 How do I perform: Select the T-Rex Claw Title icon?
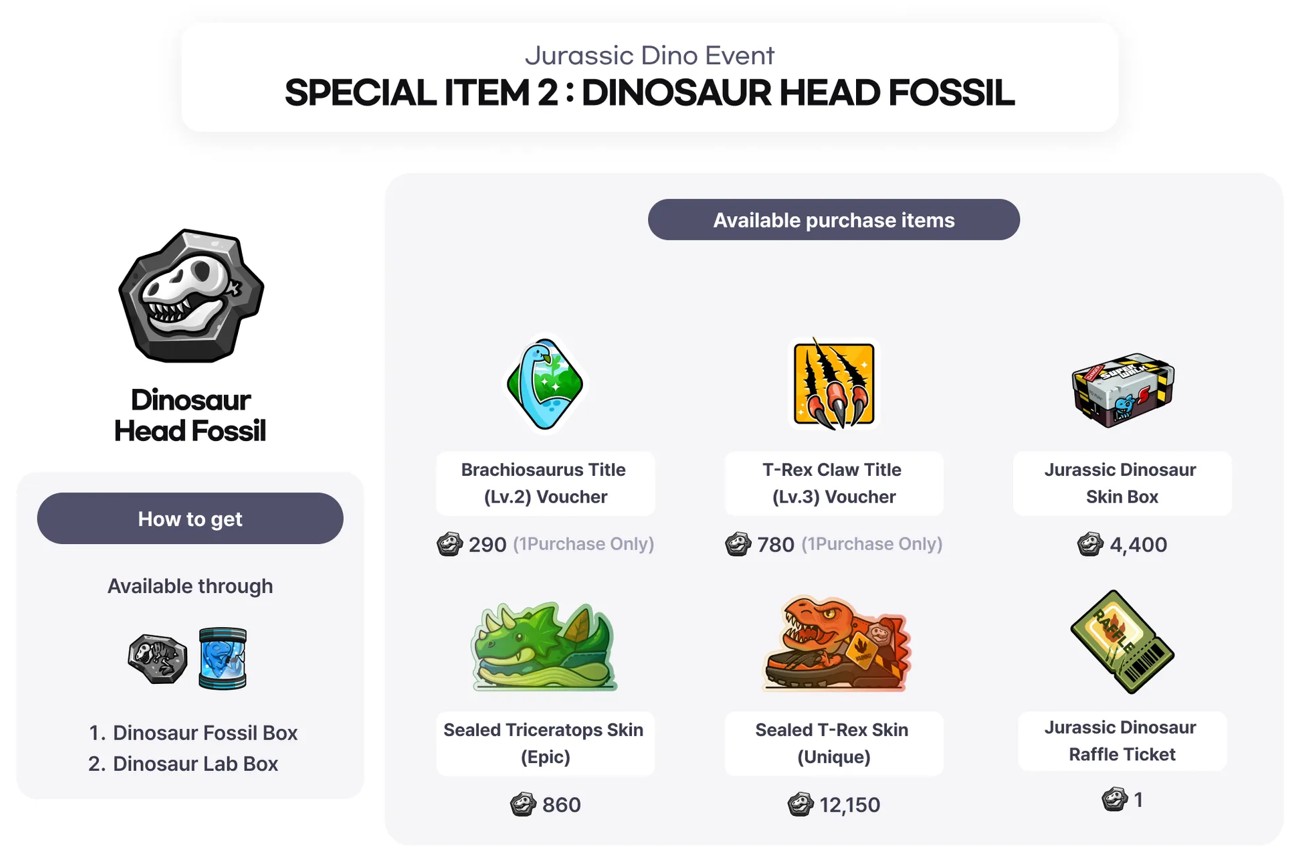point(833,385)
